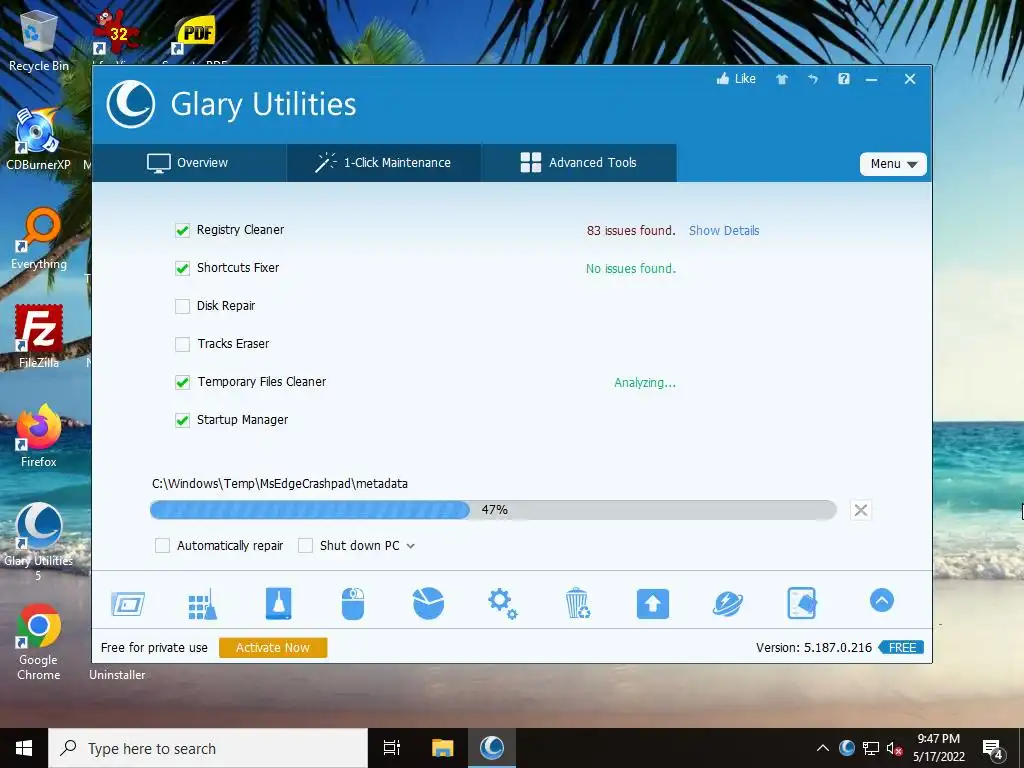The width and height of the screenshot is (1024, 768).
Task: Select the Everything search desktop icon
Action: pyautogui.click(x=39, y=239)
